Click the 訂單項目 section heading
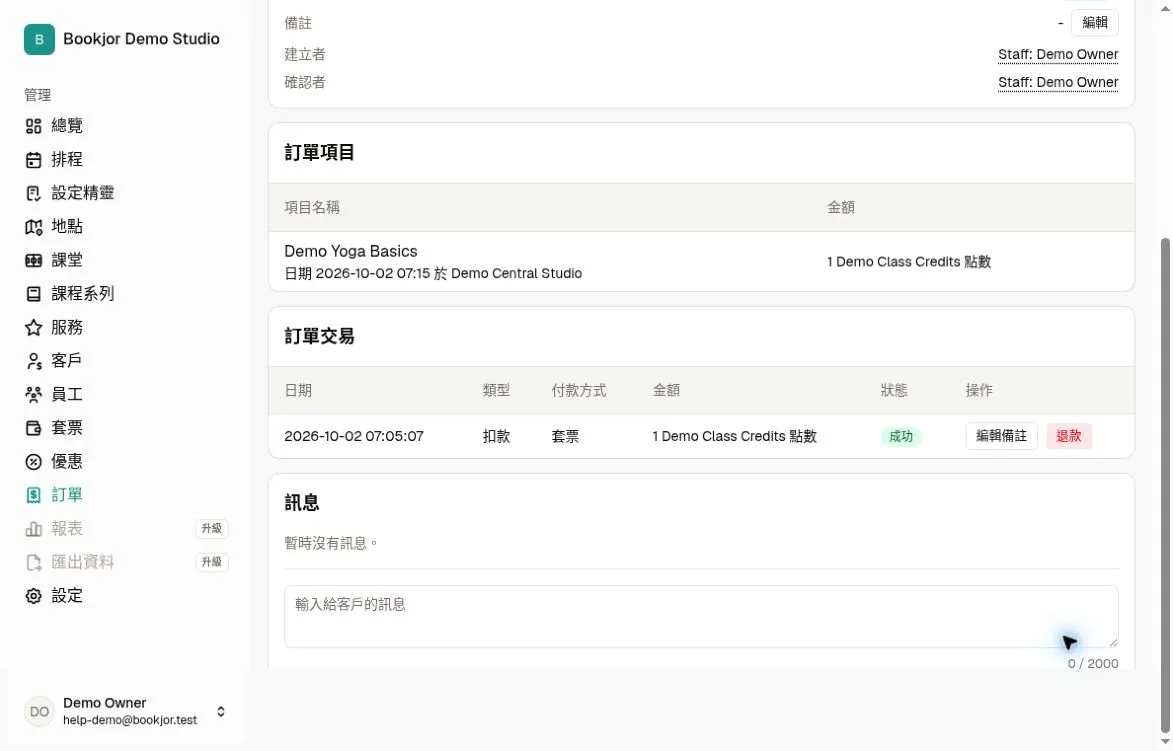Image resolution: width=1173 pixels, height=751 pixels. 319,153
